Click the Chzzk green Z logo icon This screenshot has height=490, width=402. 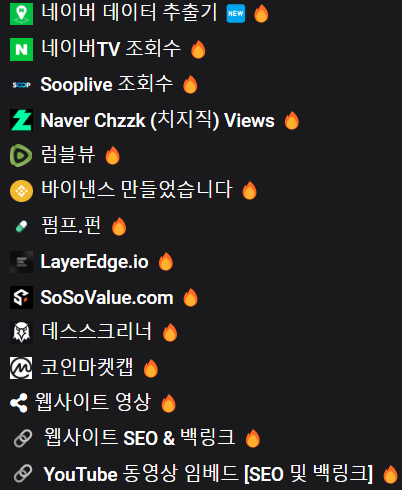click(x=21, y=120)
